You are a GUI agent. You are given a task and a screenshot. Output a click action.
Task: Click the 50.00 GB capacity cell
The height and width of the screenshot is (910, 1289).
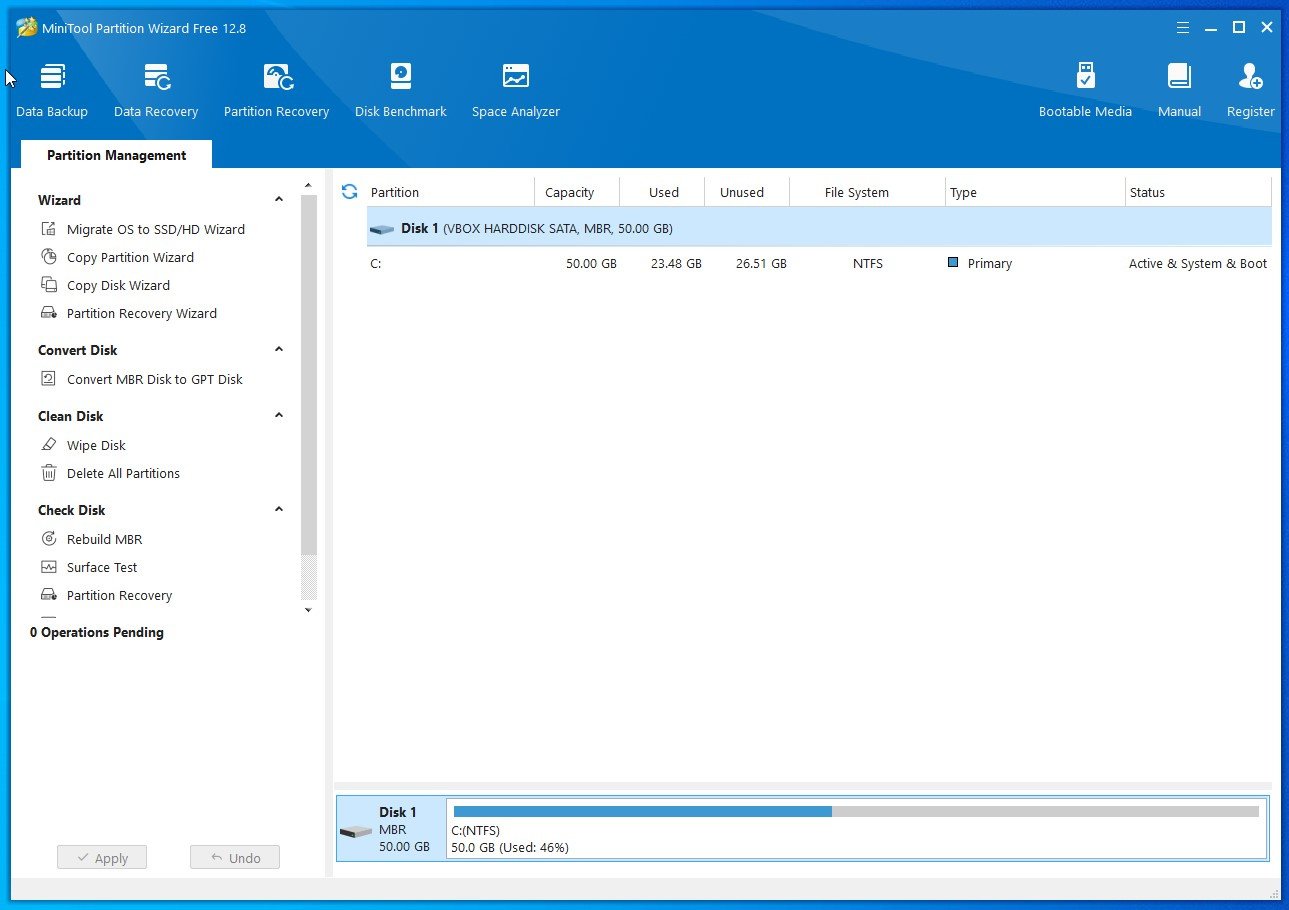point(591,264)
